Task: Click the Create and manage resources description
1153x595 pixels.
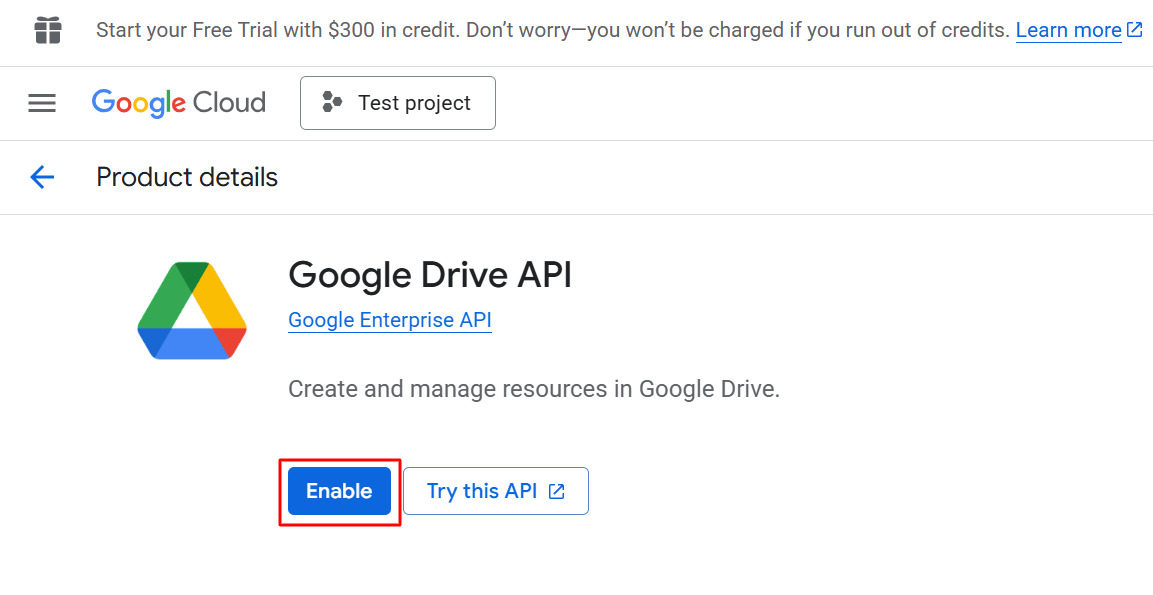Action: pos(533,389)
